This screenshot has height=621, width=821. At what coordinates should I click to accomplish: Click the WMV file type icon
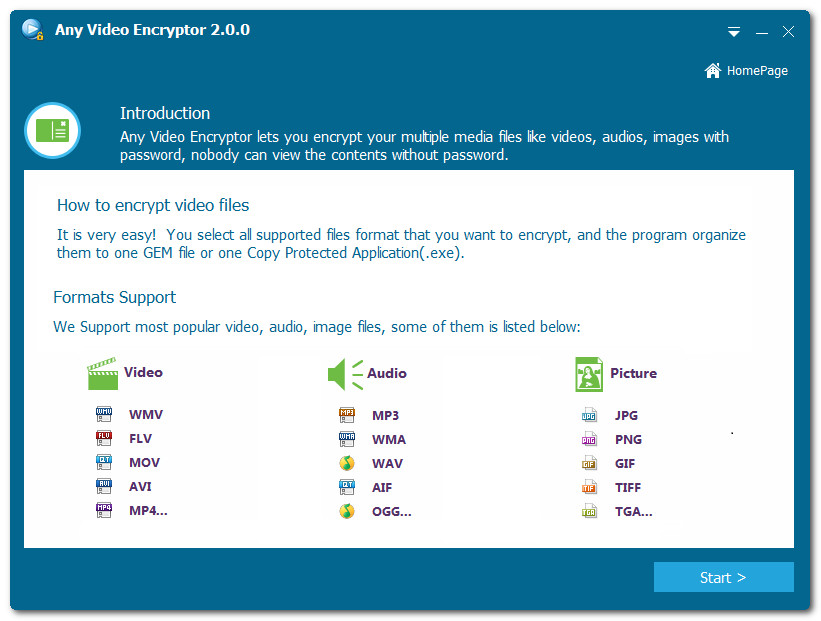click(x=104, y=414)
